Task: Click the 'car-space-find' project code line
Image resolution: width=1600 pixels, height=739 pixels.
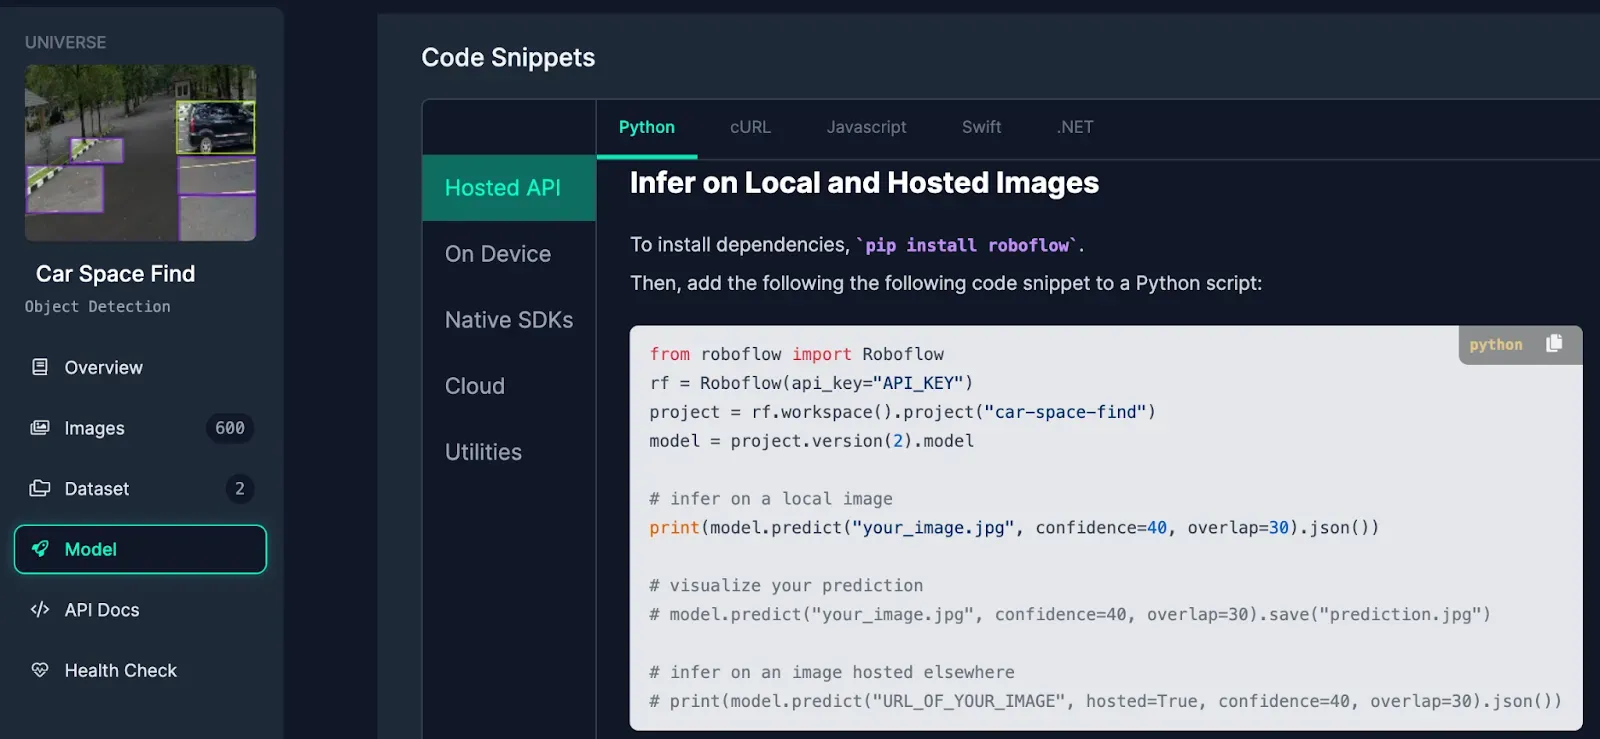Action: pos(903,412)
